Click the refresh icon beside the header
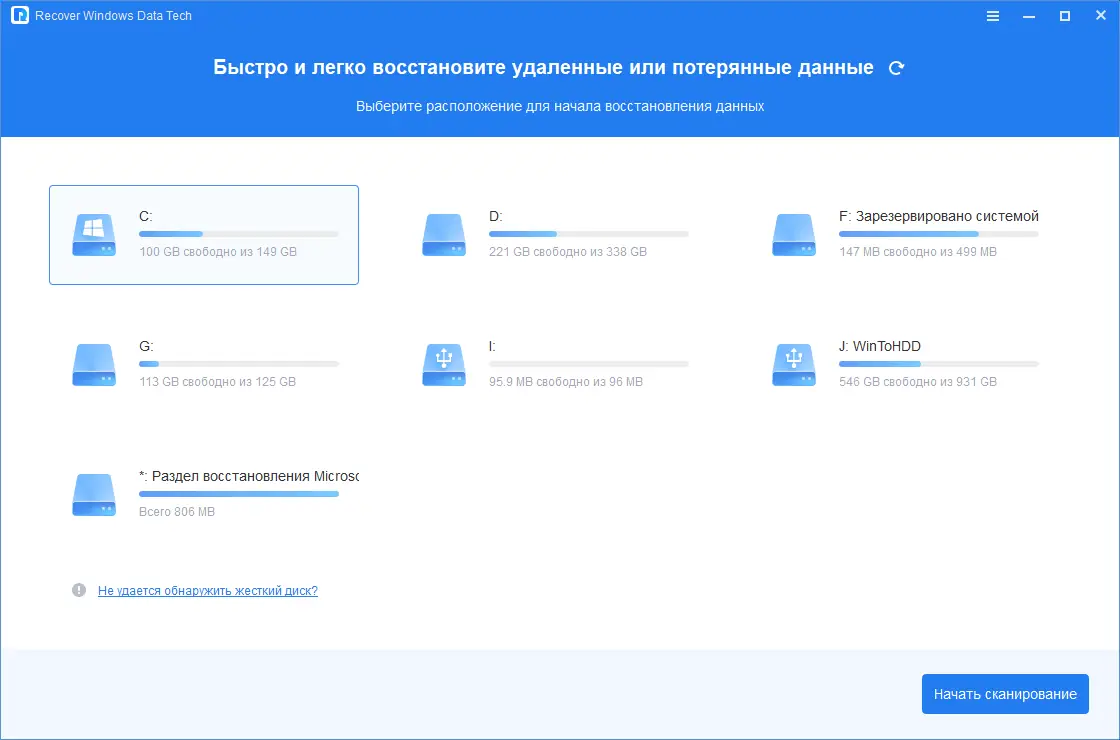Screen dimensions: 1120x740 click(896, 67)
